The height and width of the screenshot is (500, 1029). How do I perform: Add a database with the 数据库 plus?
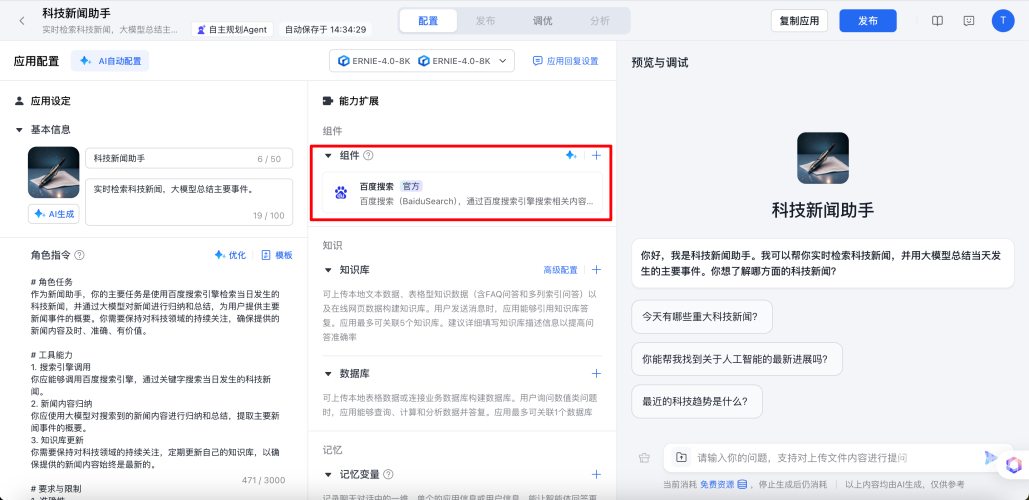pyautogui.click(x=596, y=373)
